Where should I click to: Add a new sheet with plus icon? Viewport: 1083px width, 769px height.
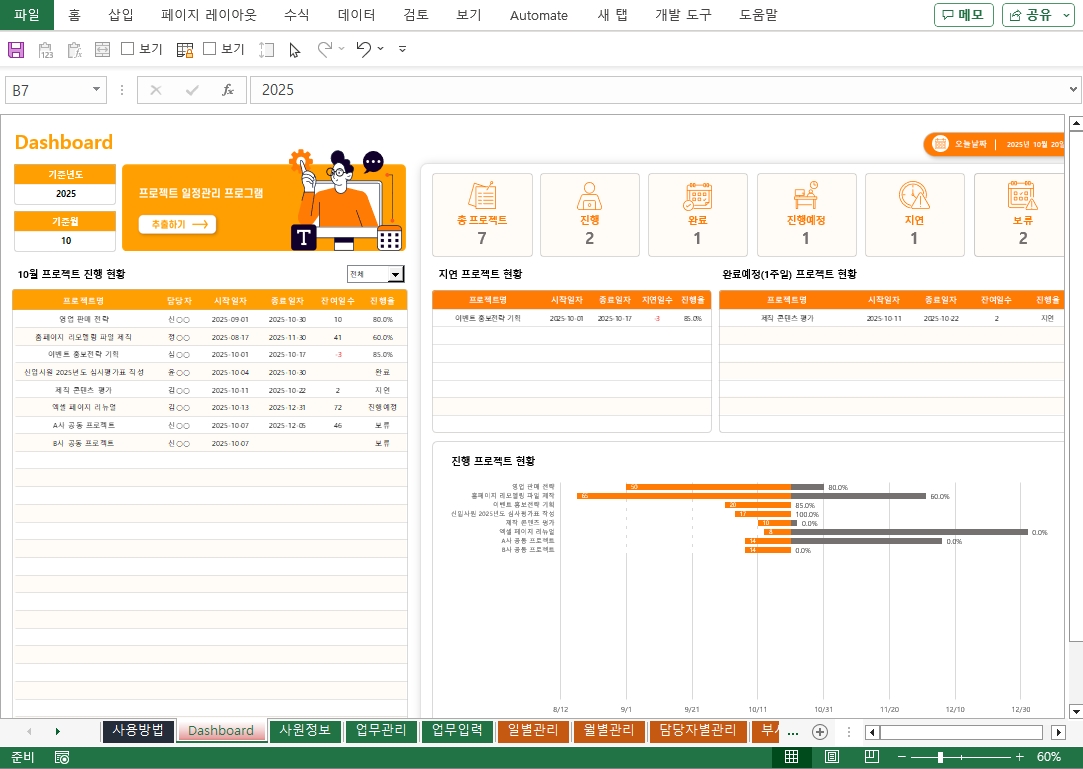click(x=820, y=731)
